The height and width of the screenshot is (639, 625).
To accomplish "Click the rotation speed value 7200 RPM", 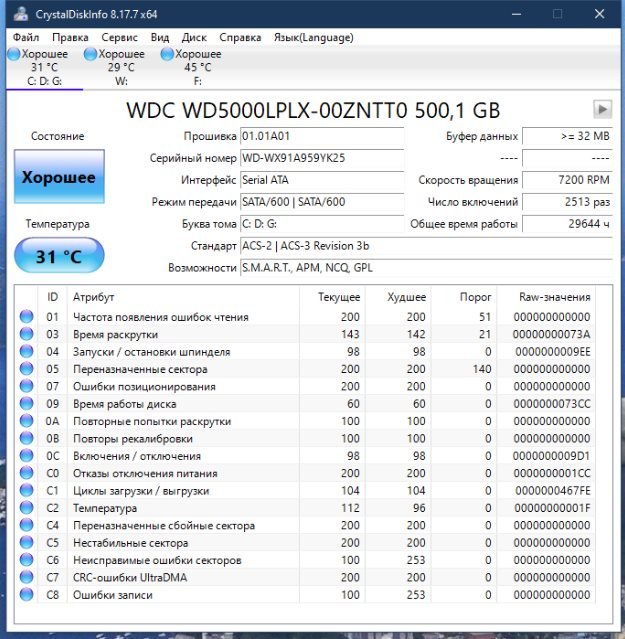I will click(567, 180).
